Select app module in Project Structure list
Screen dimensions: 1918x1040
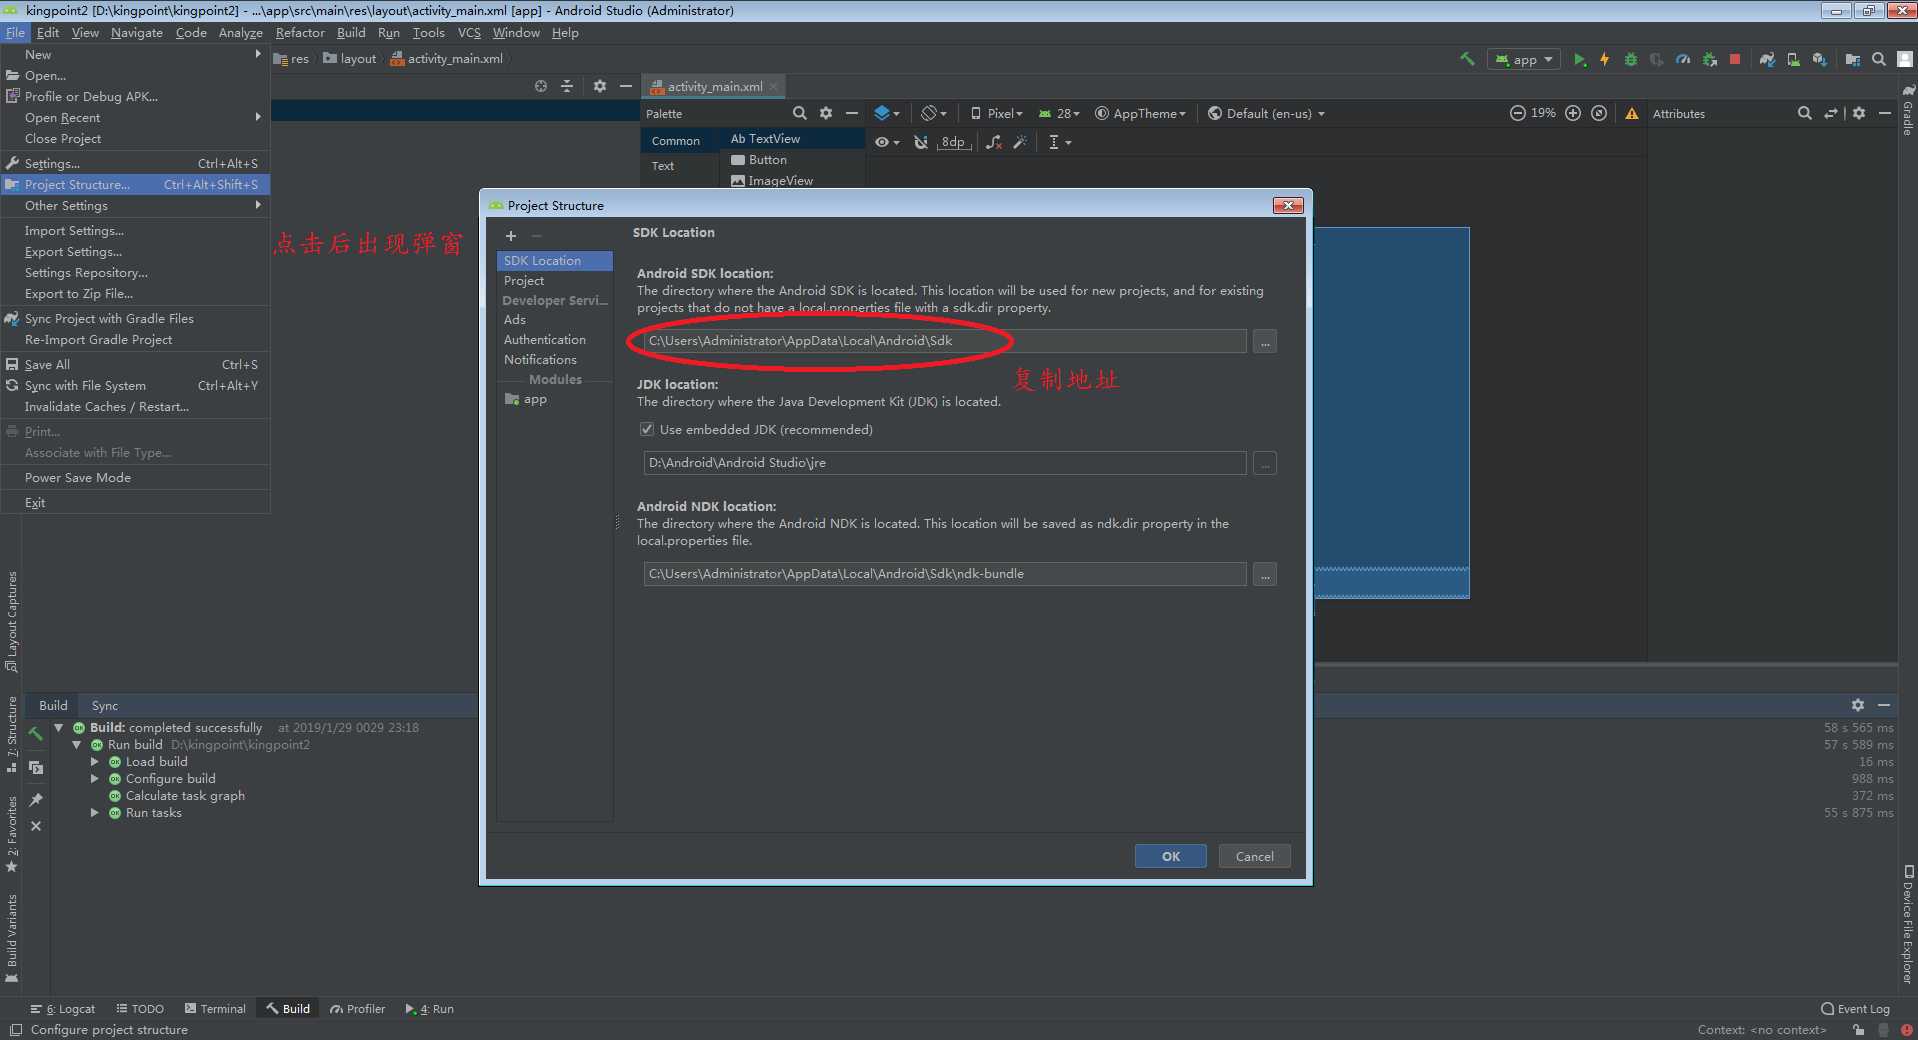[x=554, y=399]
